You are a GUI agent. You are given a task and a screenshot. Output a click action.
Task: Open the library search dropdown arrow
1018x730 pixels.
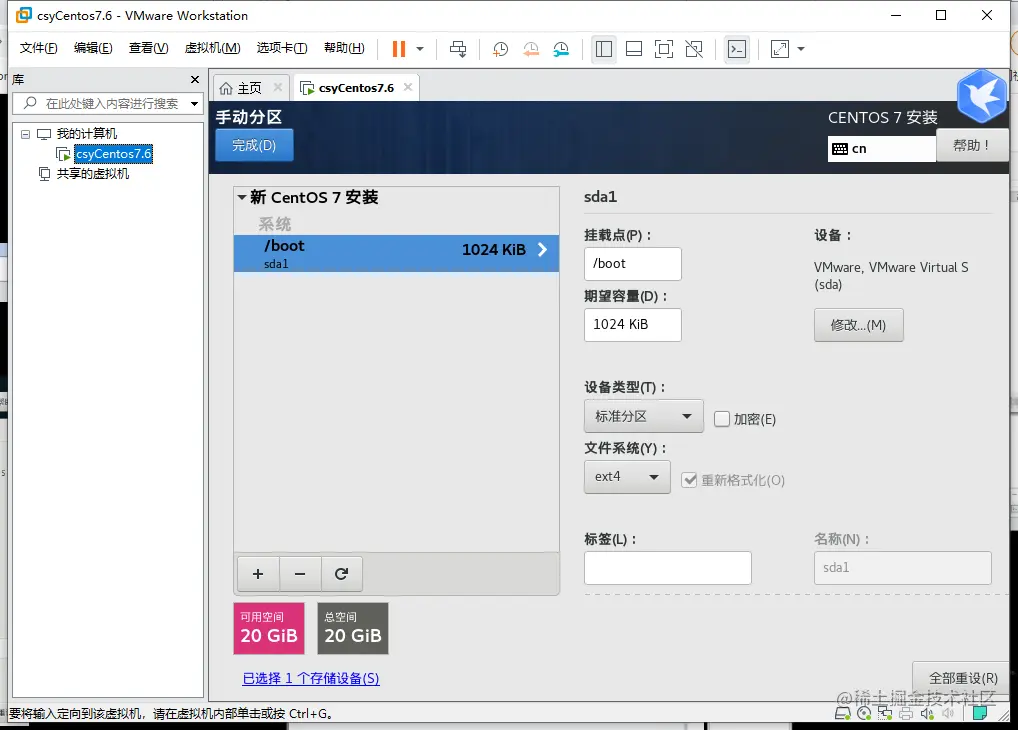(x=194, y=103)
